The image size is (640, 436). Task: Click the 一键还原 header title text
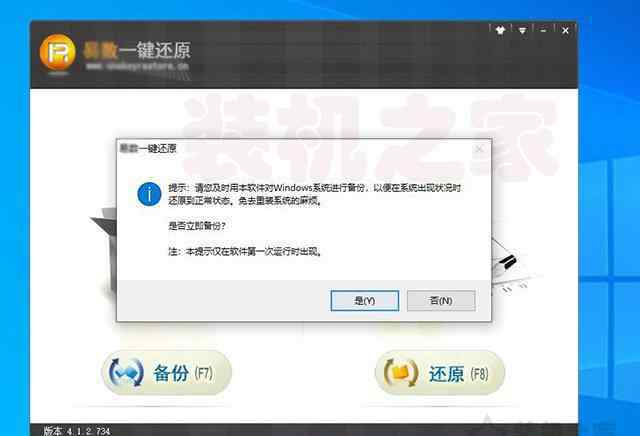click(x=155, y=50)
